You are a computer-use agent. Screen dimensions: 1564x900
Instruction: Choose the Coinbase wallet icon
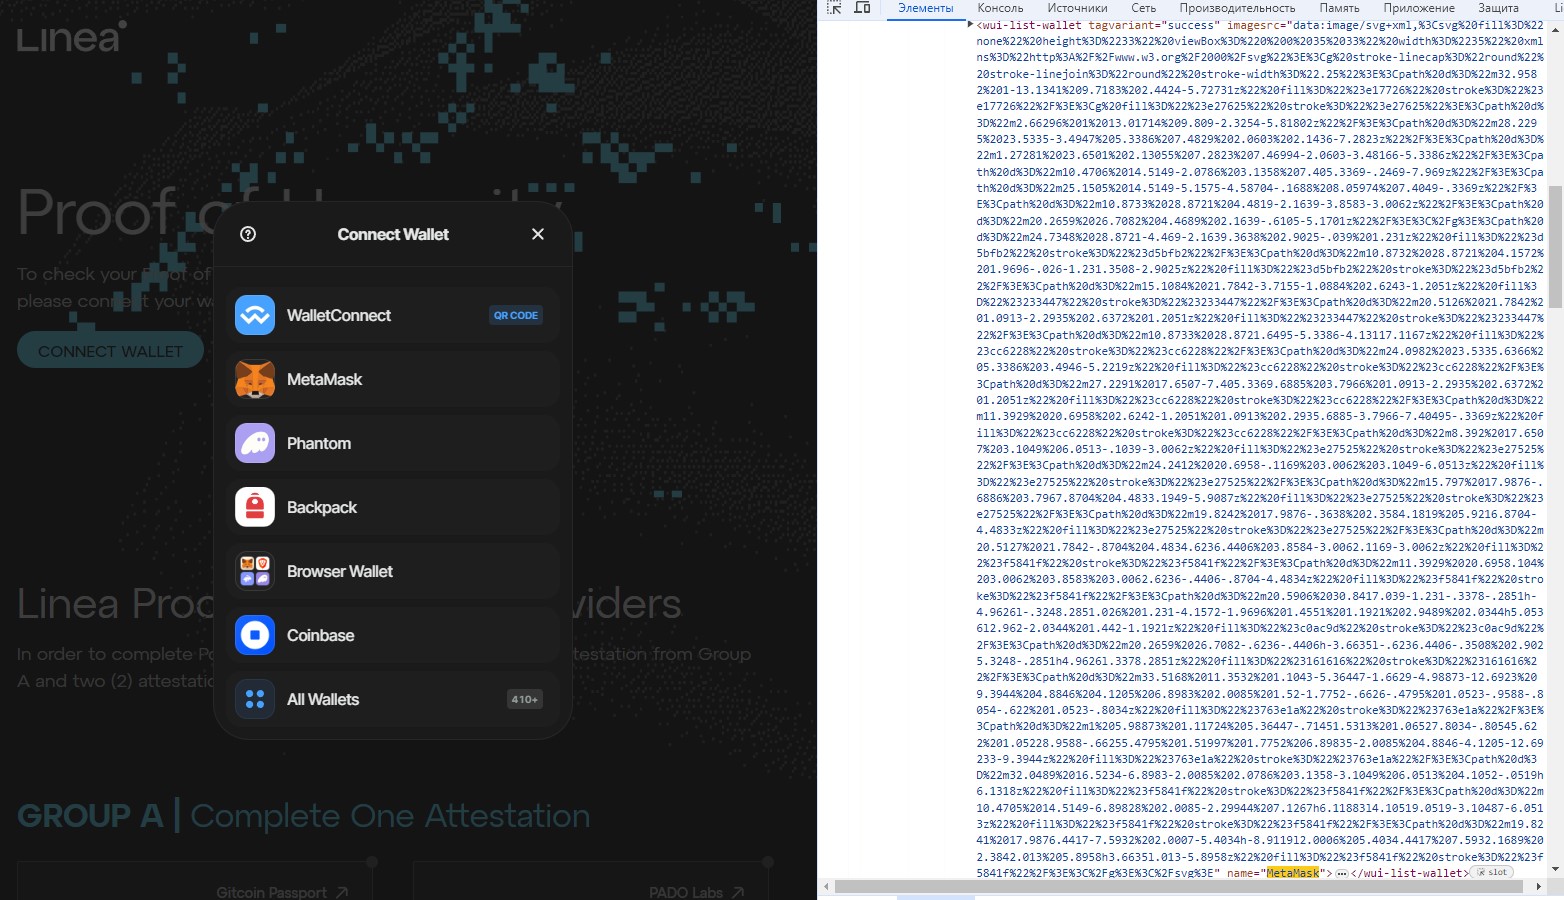pyautogui.click(x=255, y=635)
